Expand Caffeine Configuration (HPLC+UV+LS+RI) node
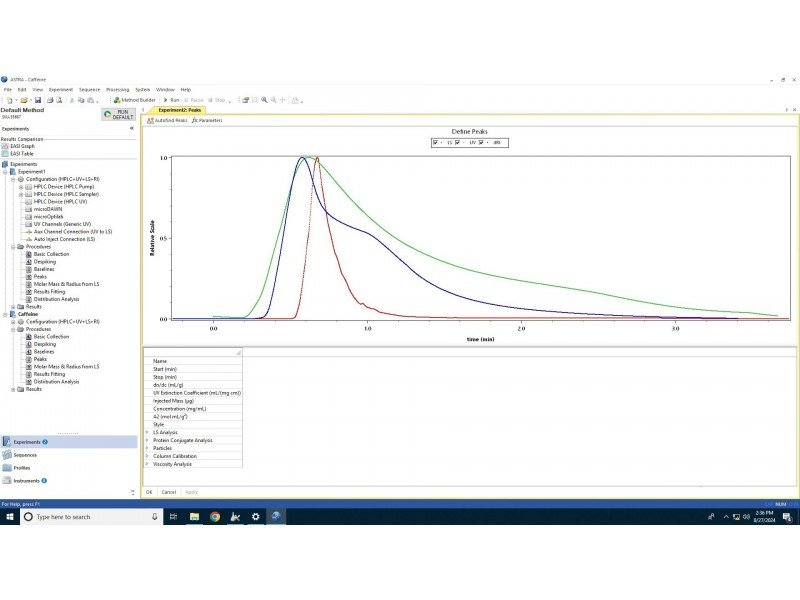Image resolution: width=800 pixels, height=600 pixels. [x=13, y=322]
